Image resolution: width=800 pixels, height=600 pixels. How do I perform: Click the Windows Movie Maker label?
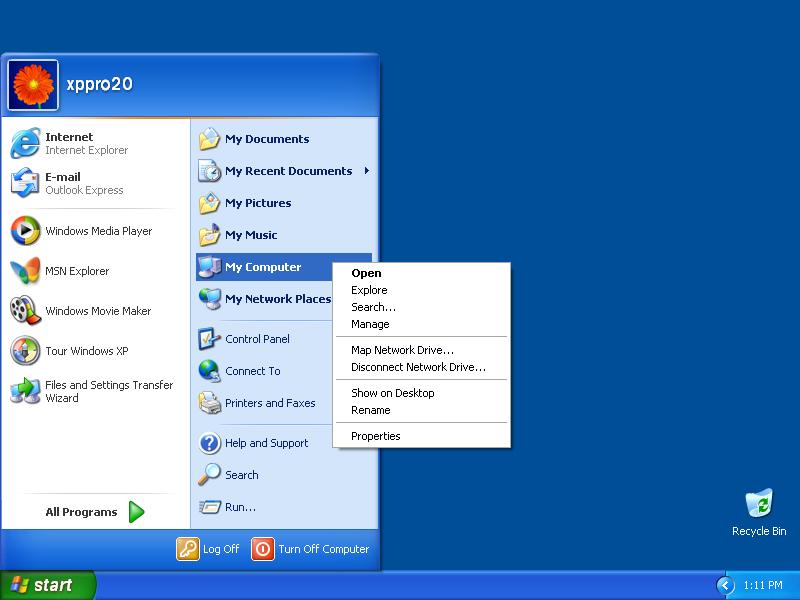click(98, 311)
